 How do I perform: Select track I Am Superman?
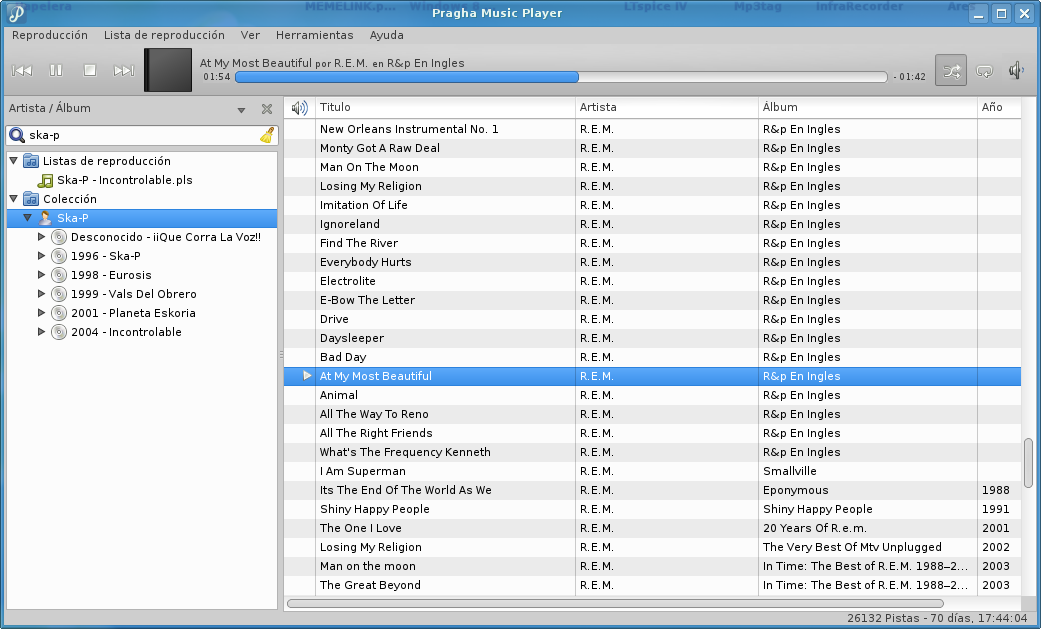(652, 471)
